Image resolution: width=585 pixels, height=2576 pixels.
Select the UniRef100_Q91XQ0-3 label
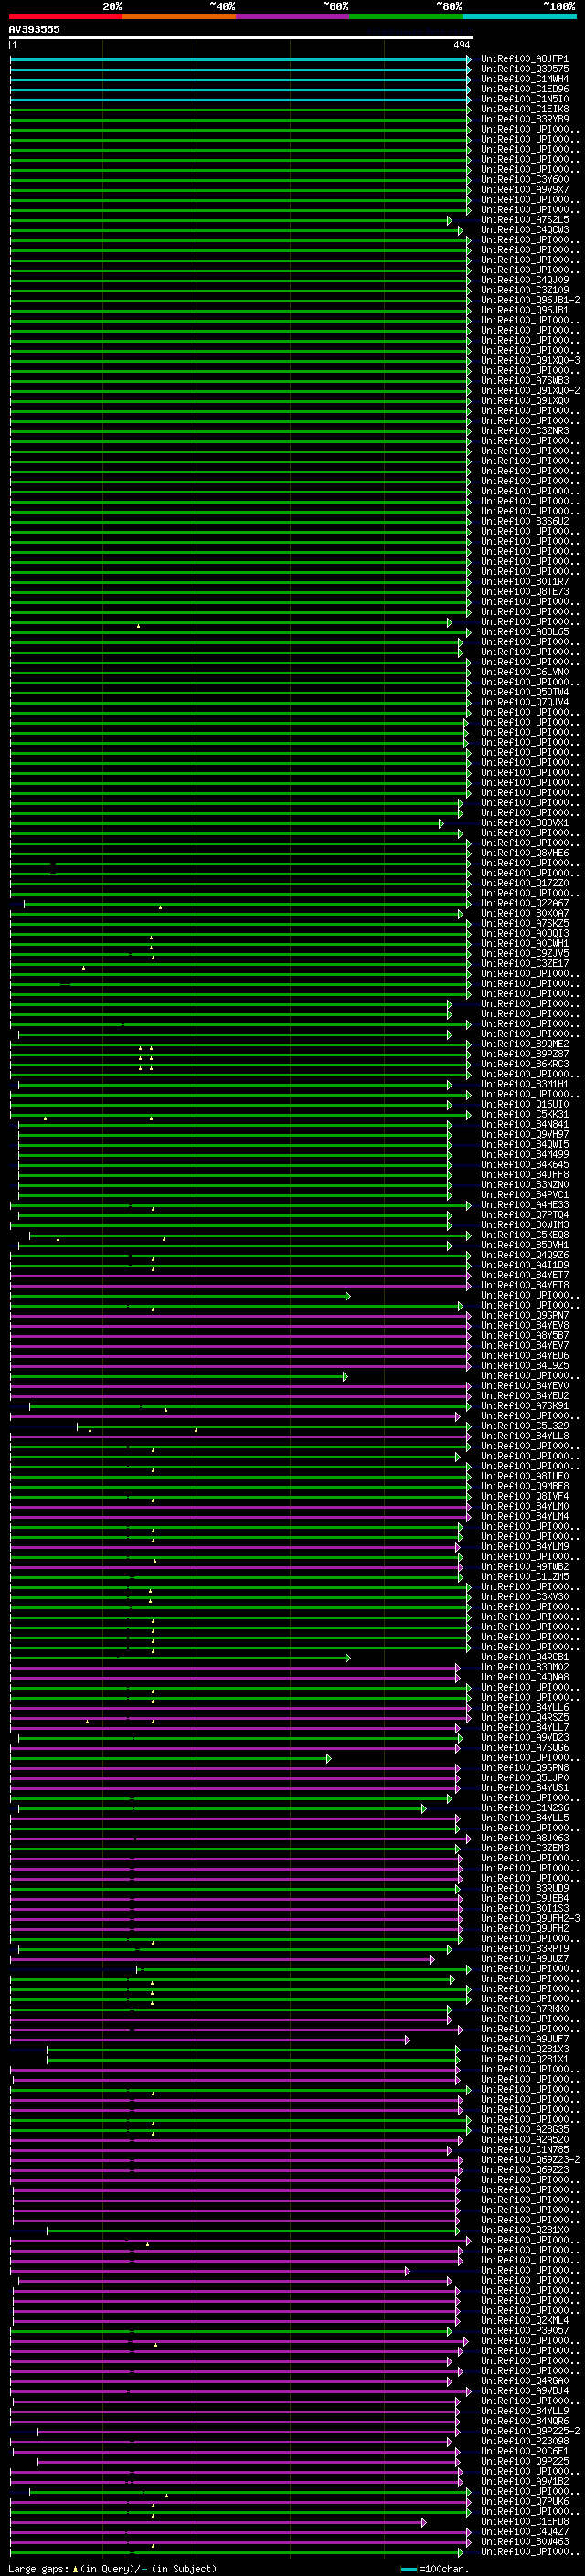click(530, 361)
